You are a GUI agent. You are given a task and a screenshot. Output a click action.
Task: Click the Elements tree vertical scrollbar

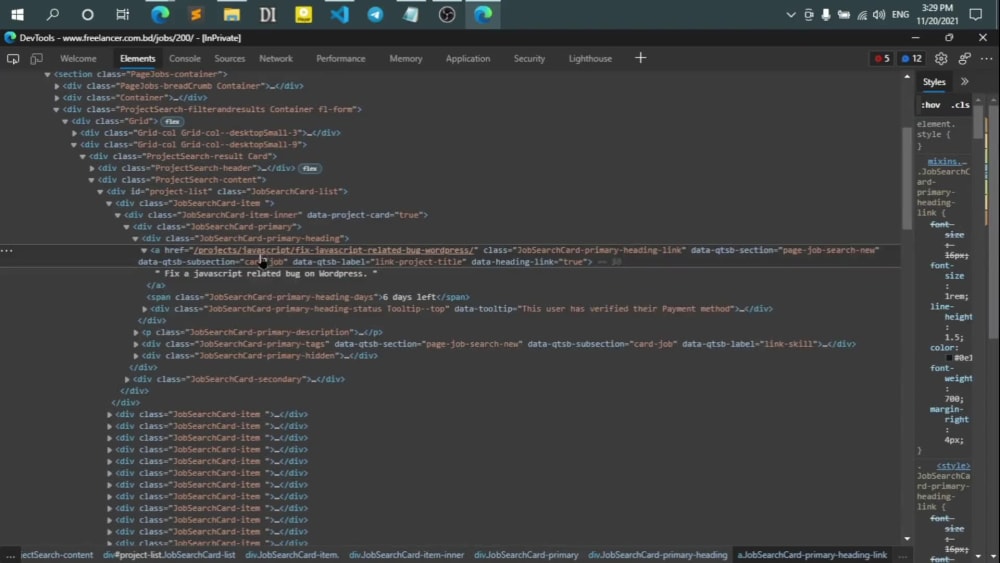[907, 179]
